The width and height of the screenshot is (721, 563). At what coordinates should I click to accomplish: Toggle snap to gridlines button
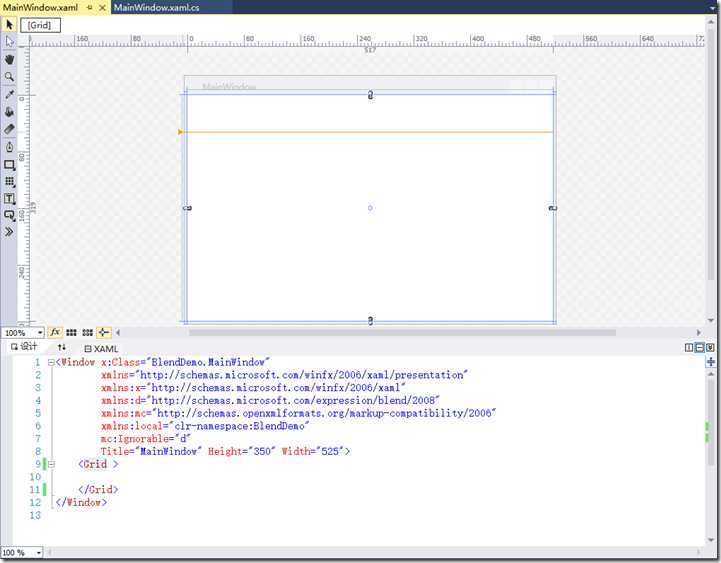point(87,332)
